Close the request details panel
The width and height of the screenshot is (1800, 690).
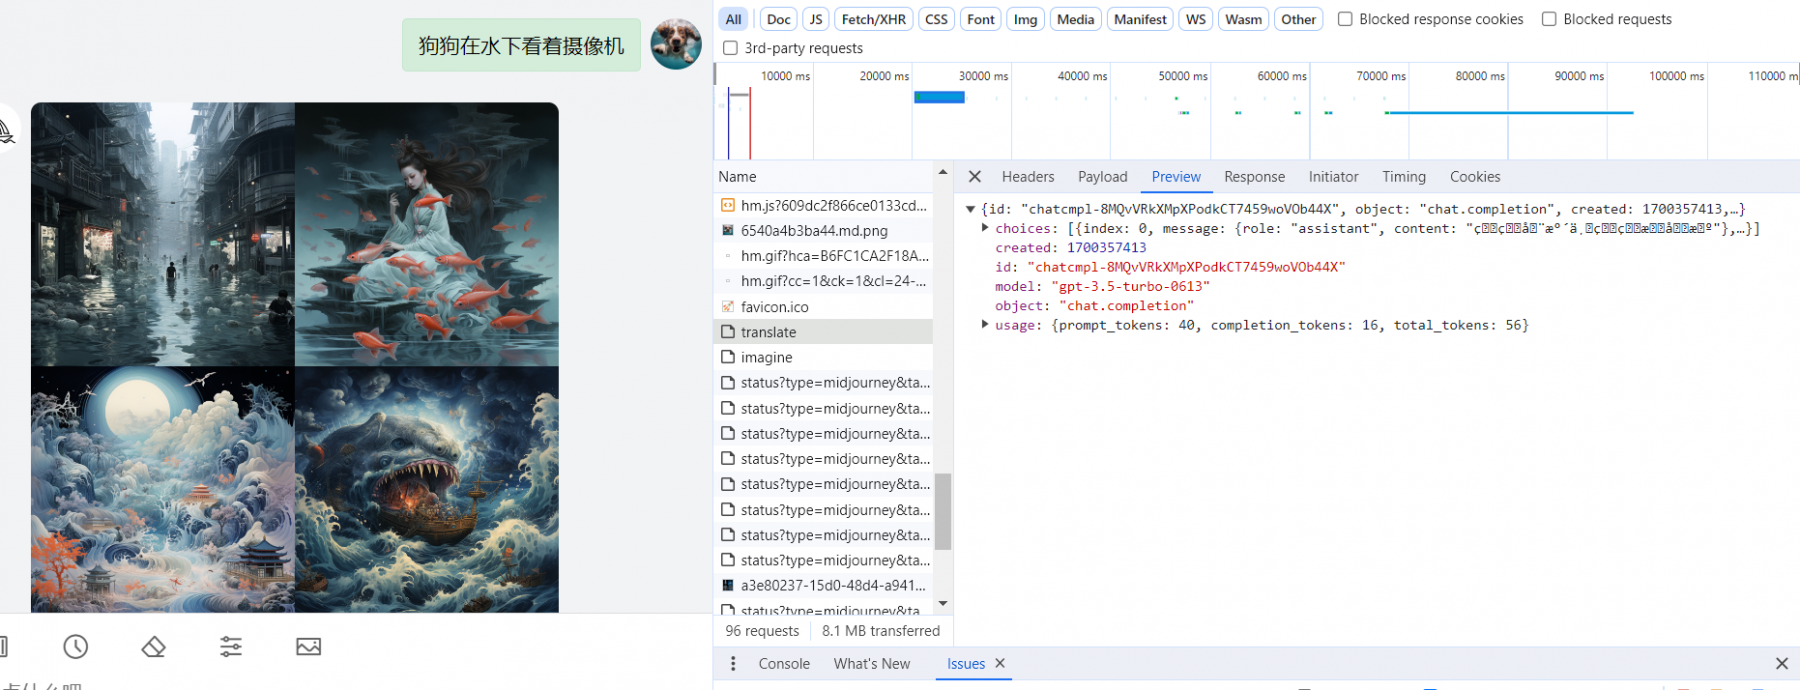click(975, 177)
